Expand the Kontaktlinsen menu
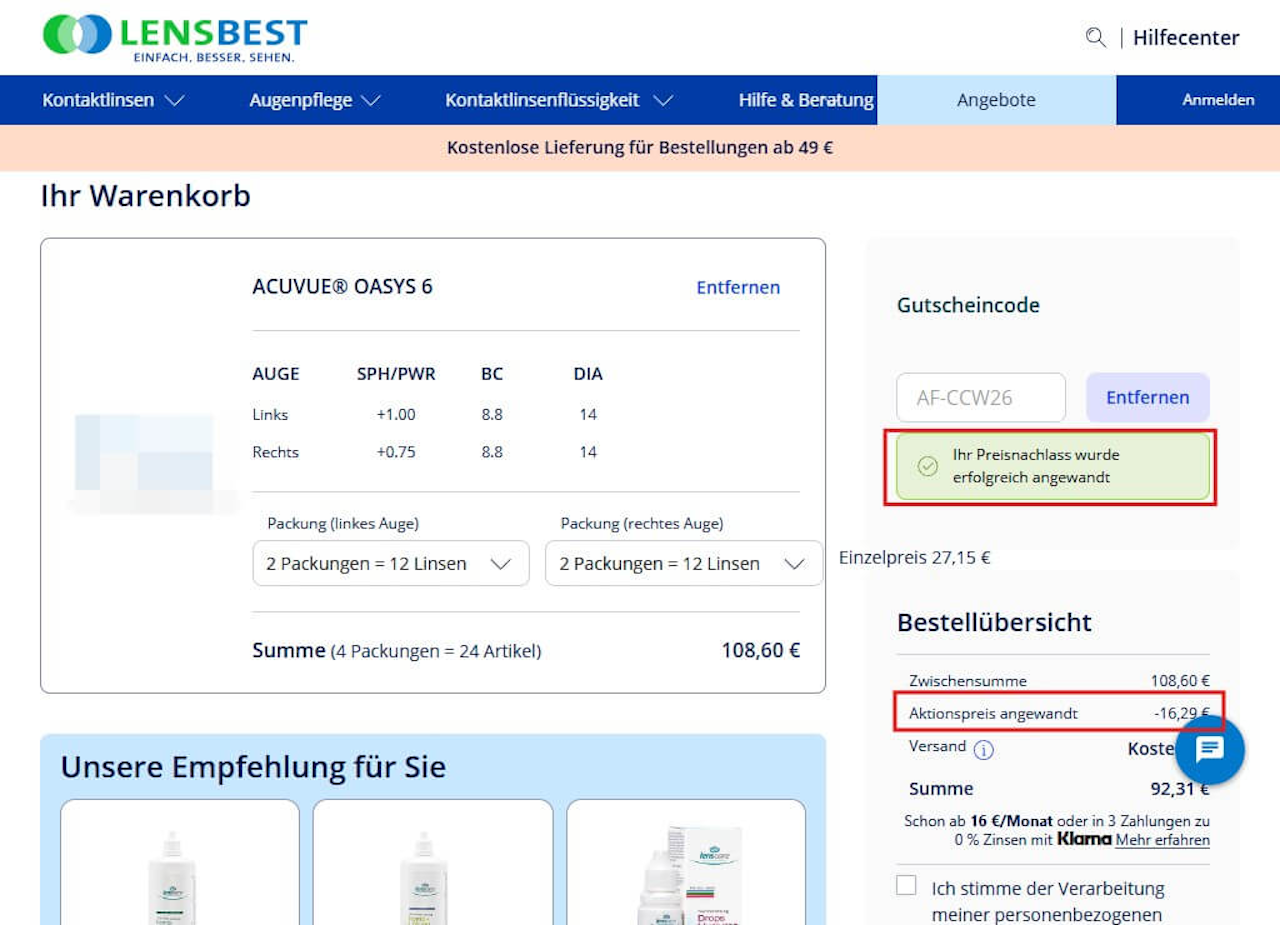 point(113,100)
